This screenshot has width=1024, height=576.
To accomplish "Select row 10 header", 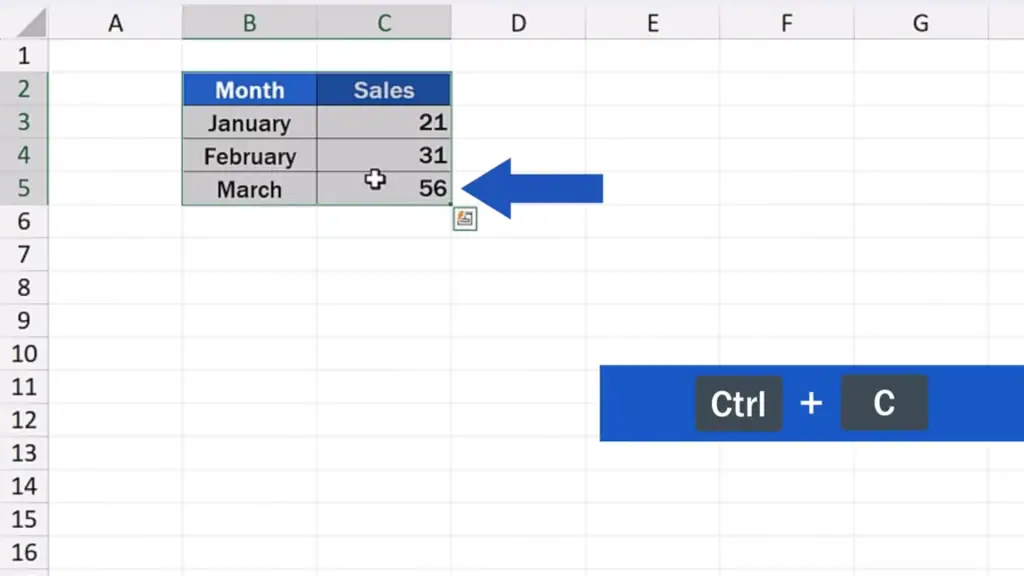I will tap(24, 354).
